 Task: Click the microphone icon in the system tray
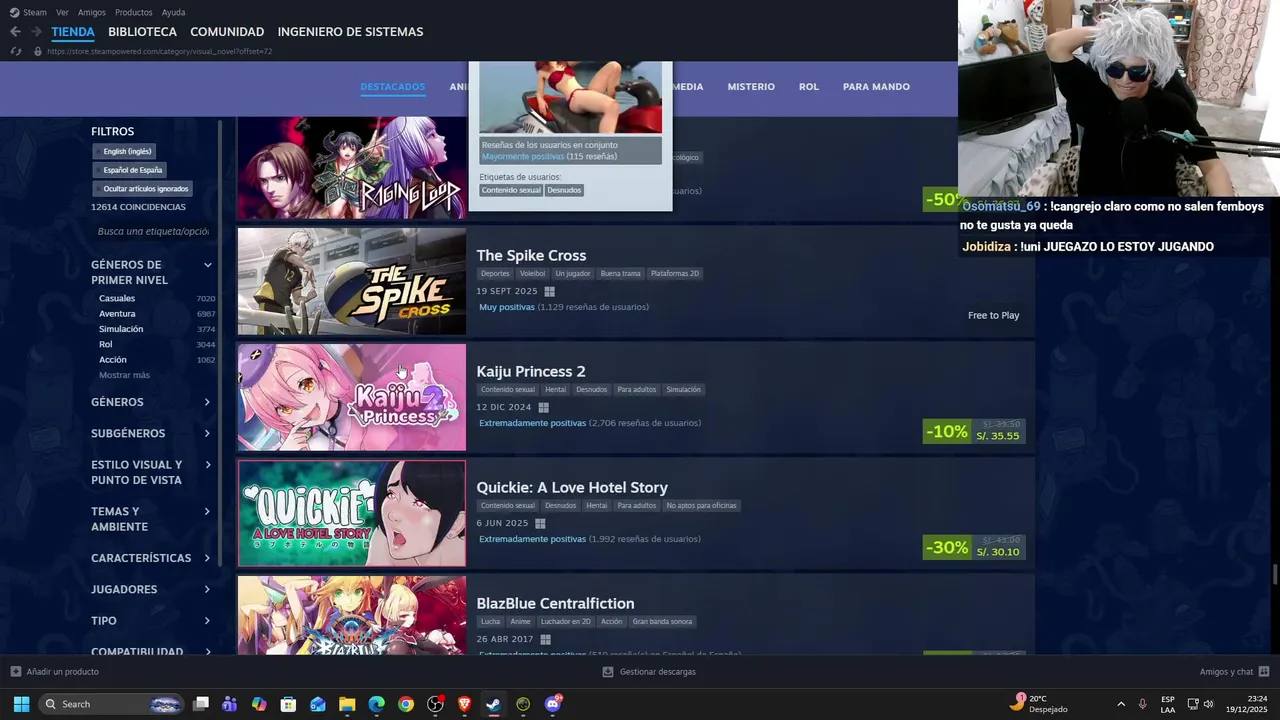tap(1142, 704)
